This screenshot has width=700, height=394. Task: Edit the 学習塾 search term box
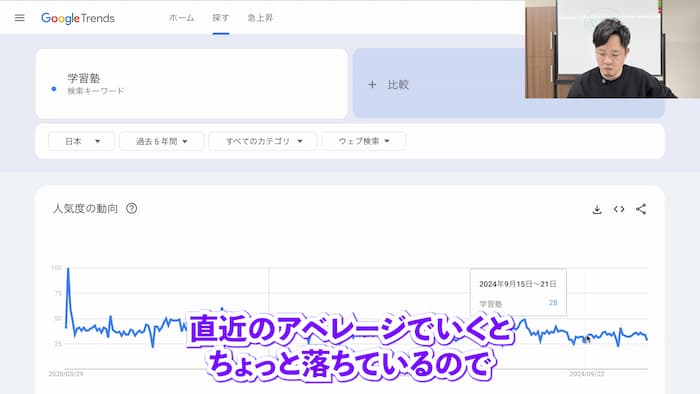point(192,84)
